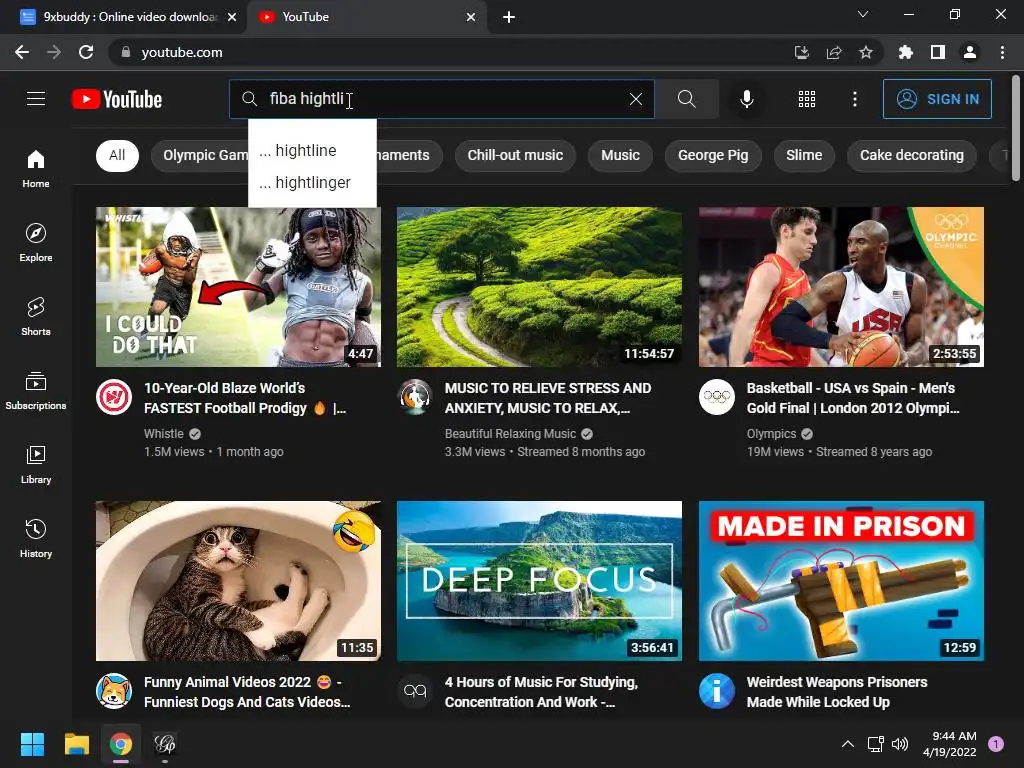Open 'MUSIC TO RELIEVE STRESS' video title
This screenshot has height=768, width=1024.
(x=548, y=398)
